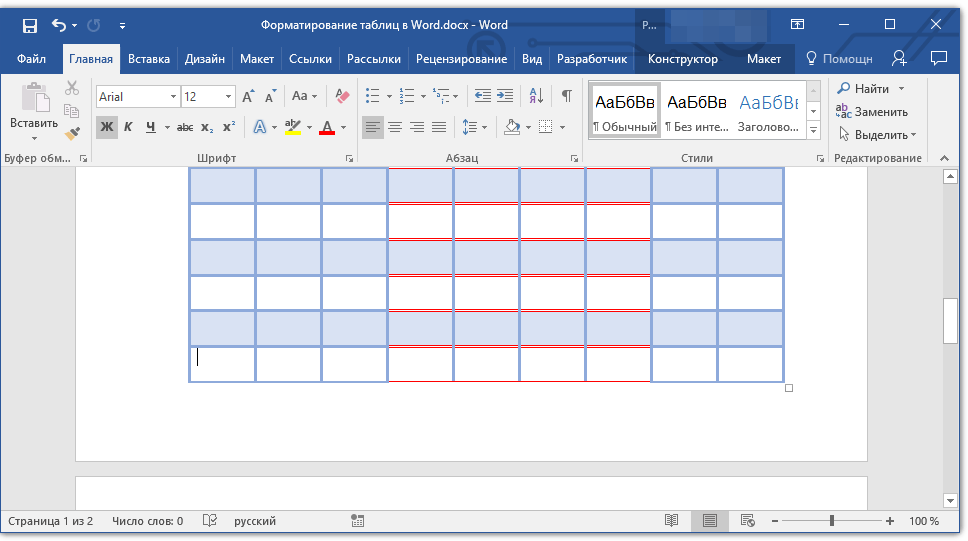Apply bulleted list

tap(372, 96)
